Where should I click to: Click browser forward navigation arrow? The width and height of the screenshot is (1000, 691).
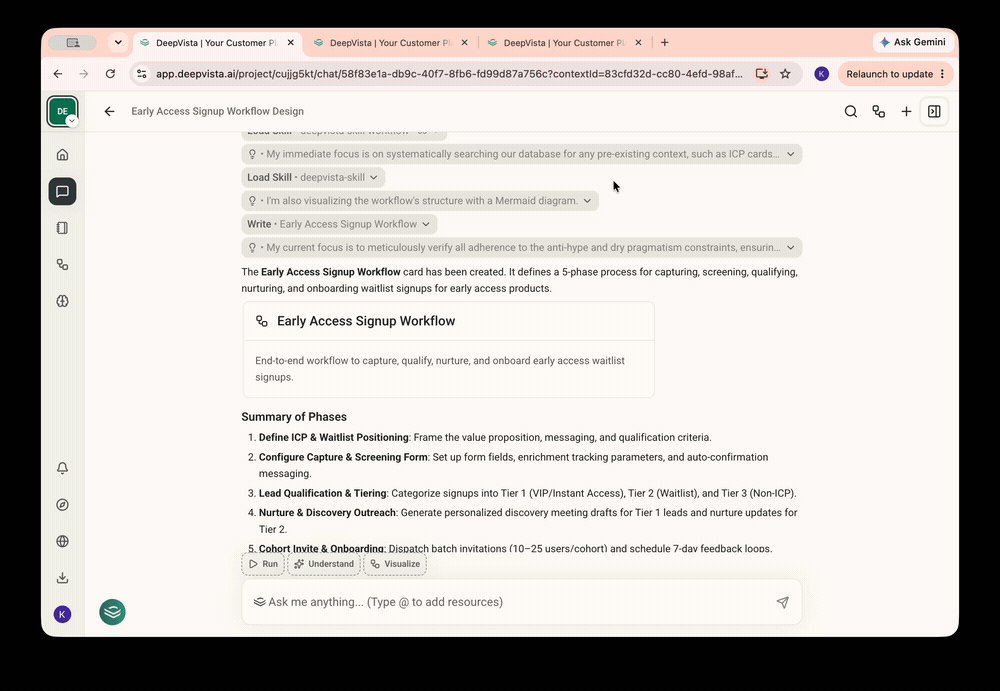coord(84,74)
